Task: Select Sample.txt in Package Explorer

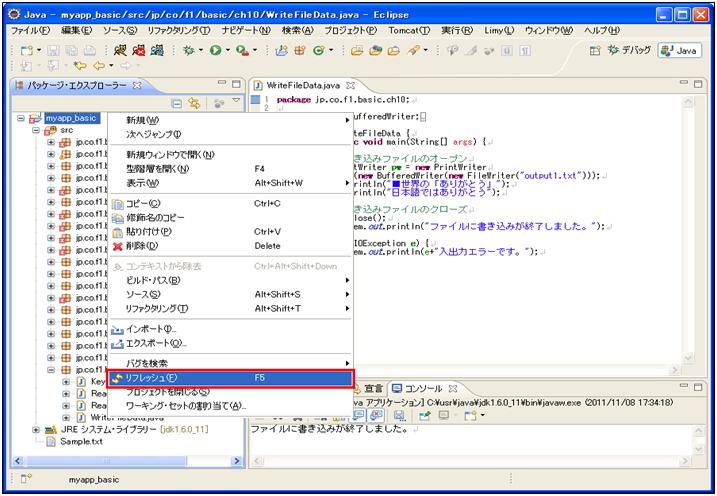Action: [81, 441]
